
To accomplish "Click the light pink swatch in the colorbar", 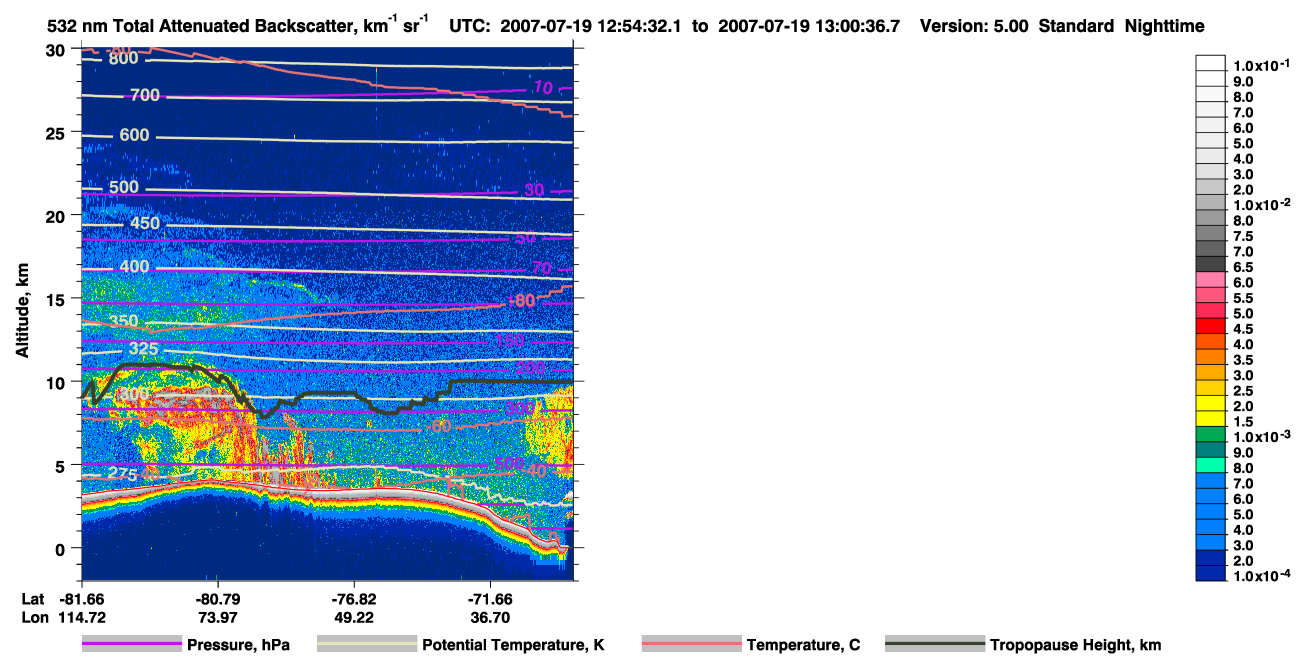I will 1211,279.
